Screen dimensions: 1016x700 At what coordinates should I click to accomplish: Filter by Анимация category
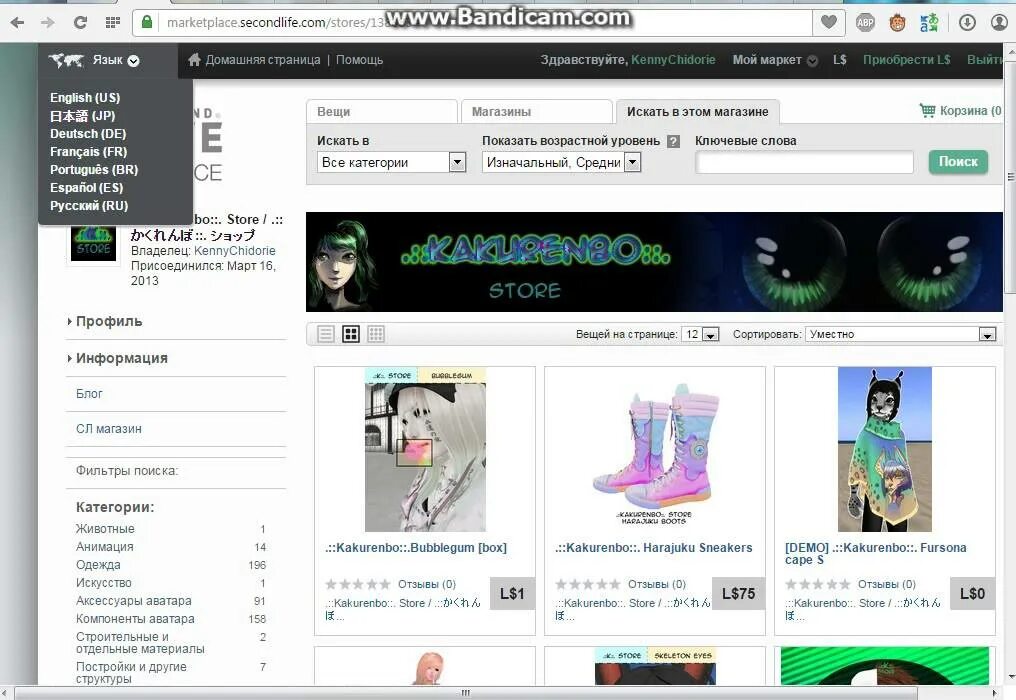pos(104,547)
